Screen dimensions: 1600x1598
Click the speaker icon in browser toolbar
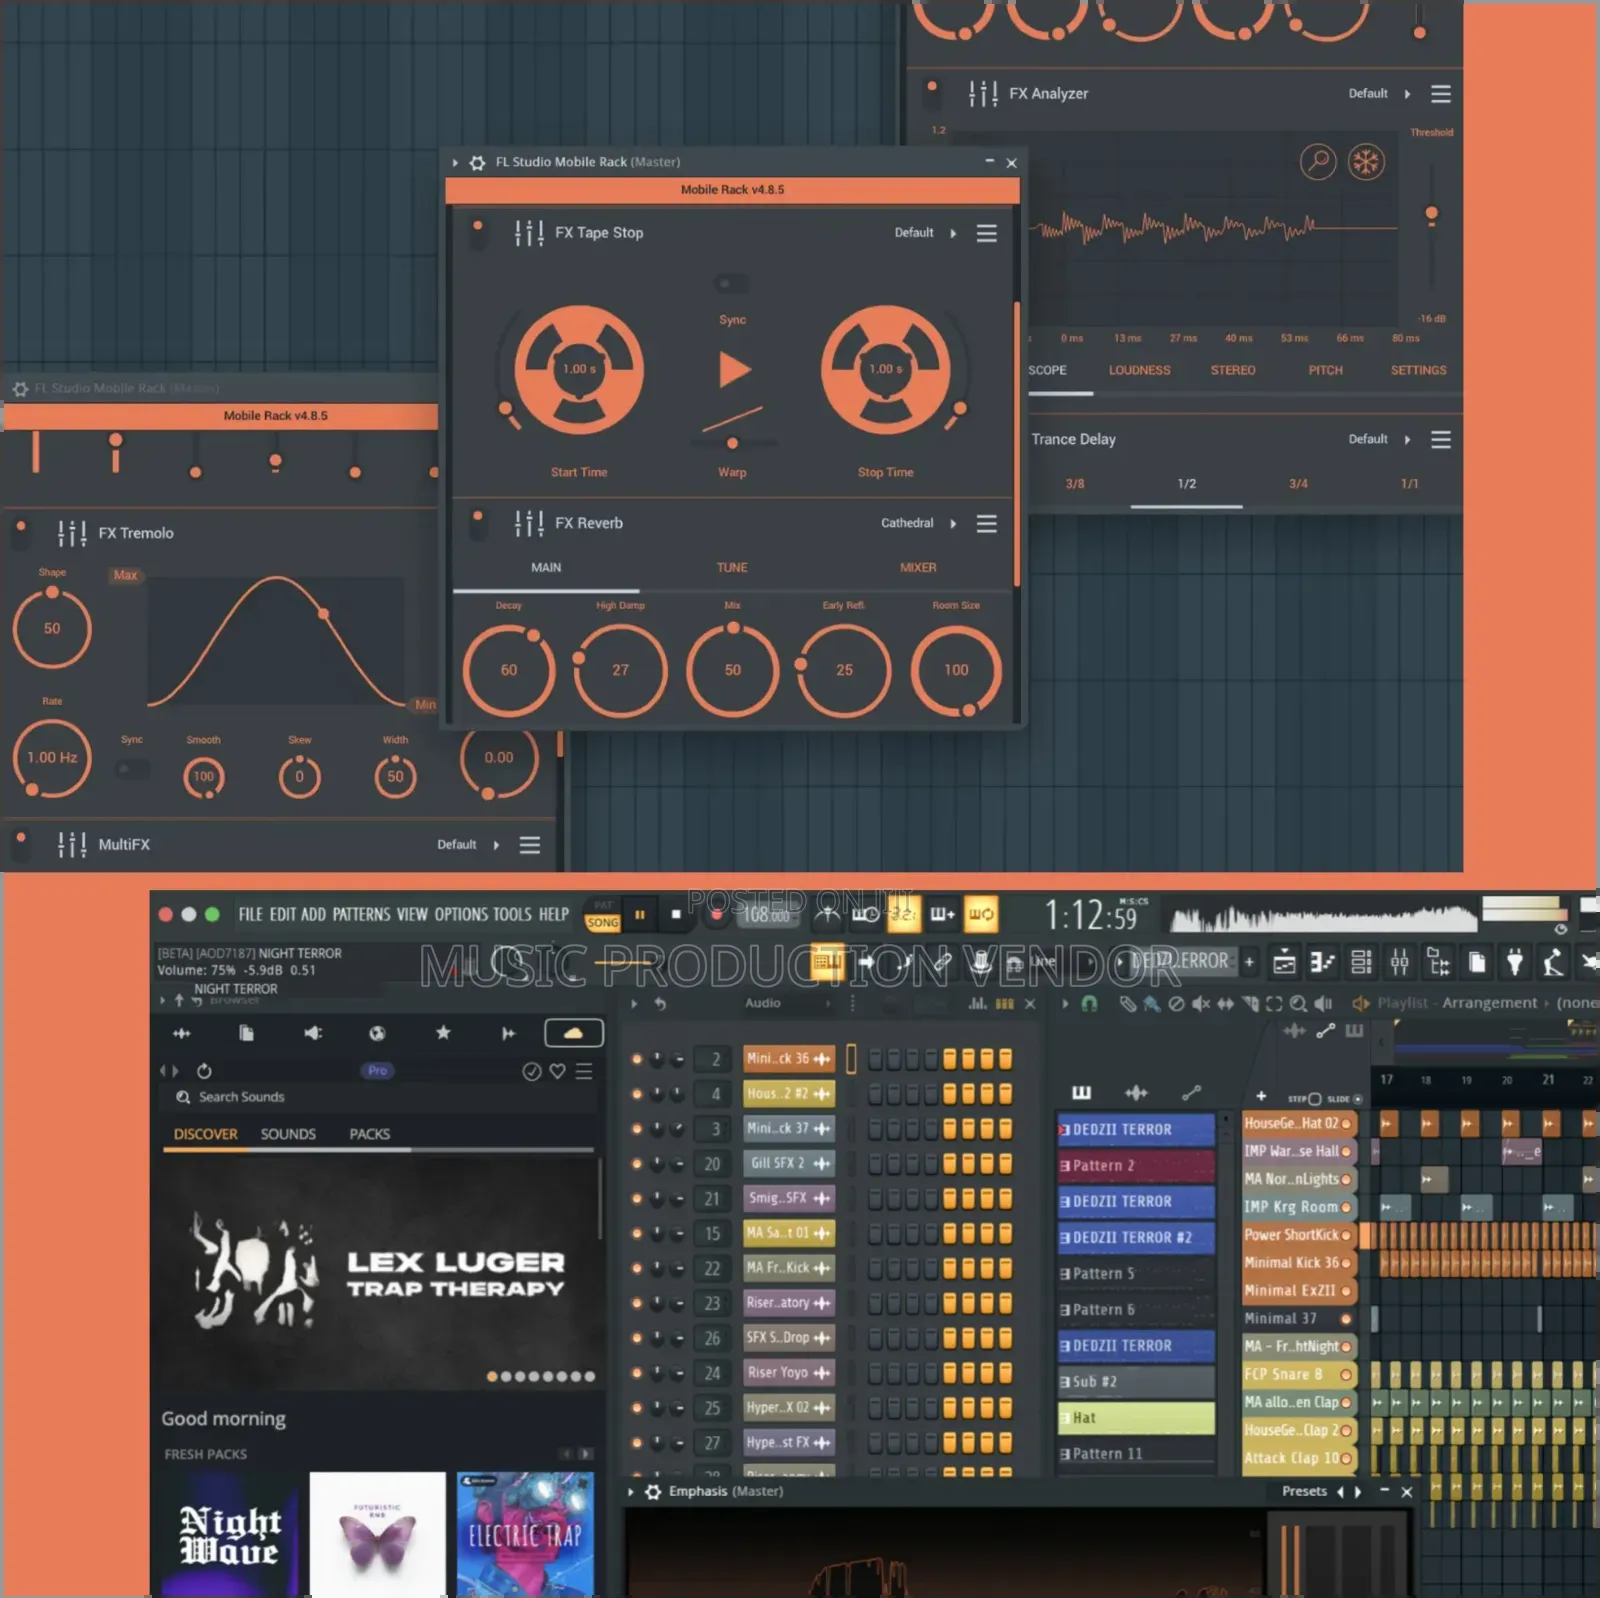click(313, 1033)
